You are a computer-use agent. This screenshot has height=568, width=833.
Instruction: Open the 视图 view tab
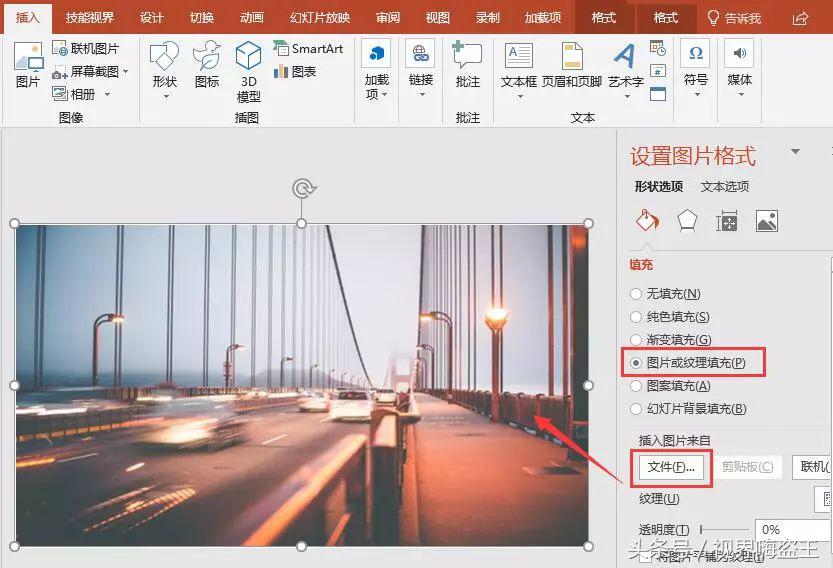pos(438,18)
